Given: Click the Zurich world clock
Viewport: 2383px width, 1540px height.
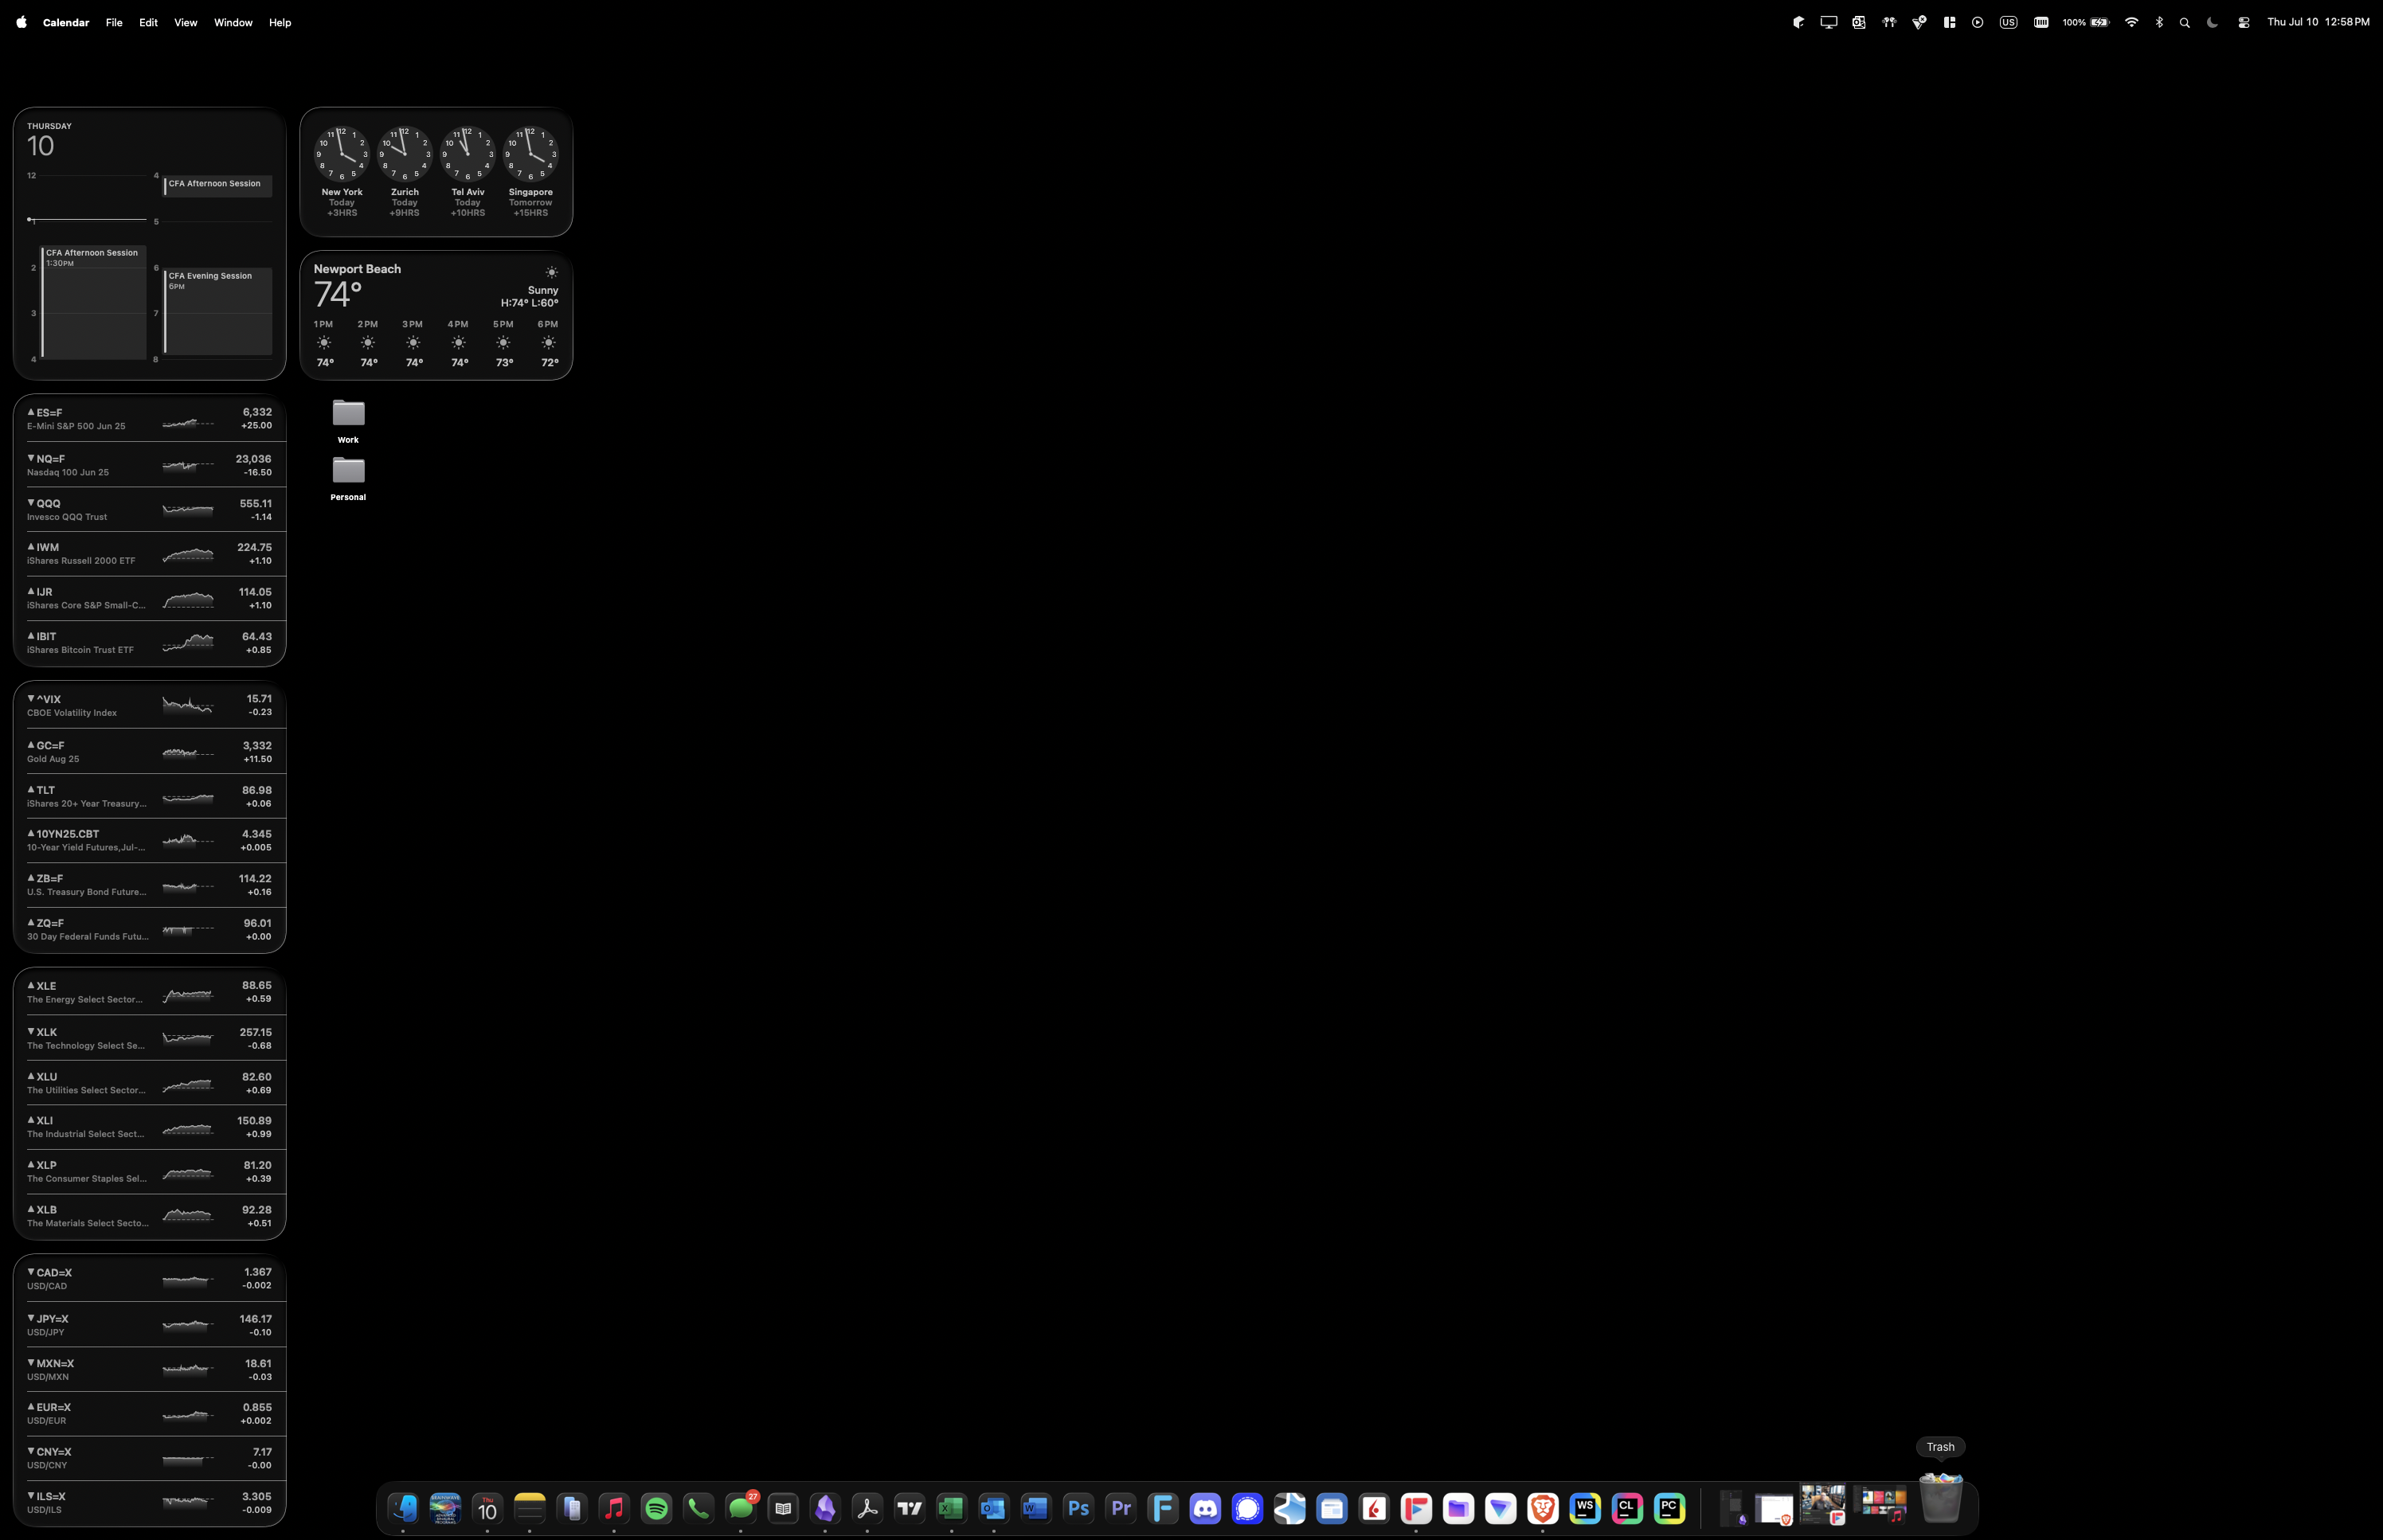Looking at the screenshot, I should coord(405,172).
